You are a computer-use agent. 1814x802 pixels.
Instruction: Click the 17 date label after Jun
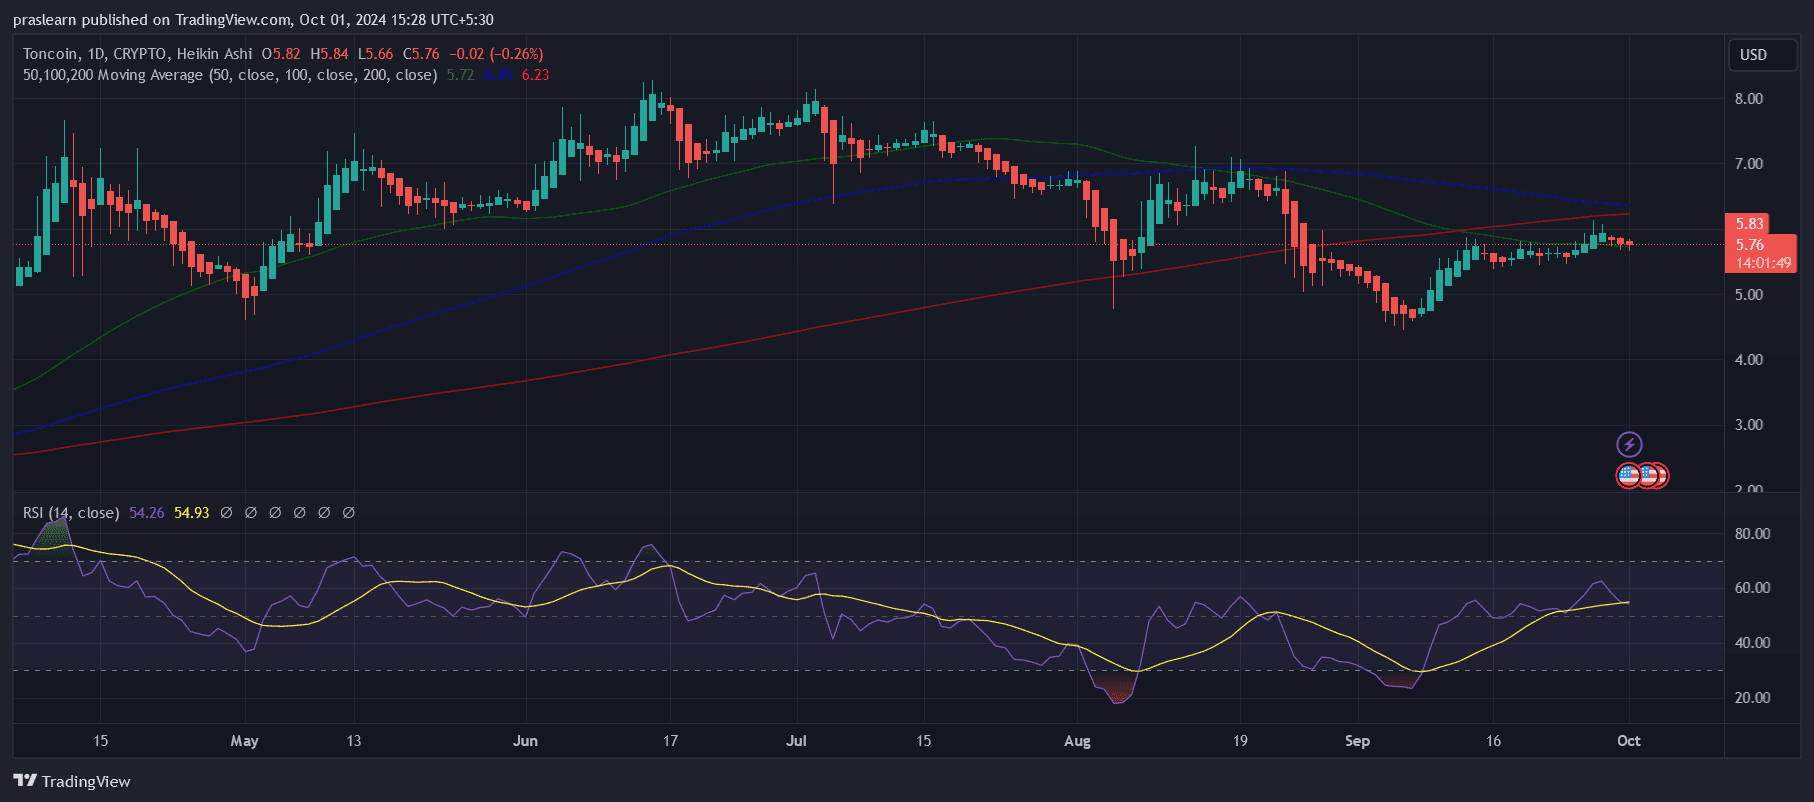[670, 741]
